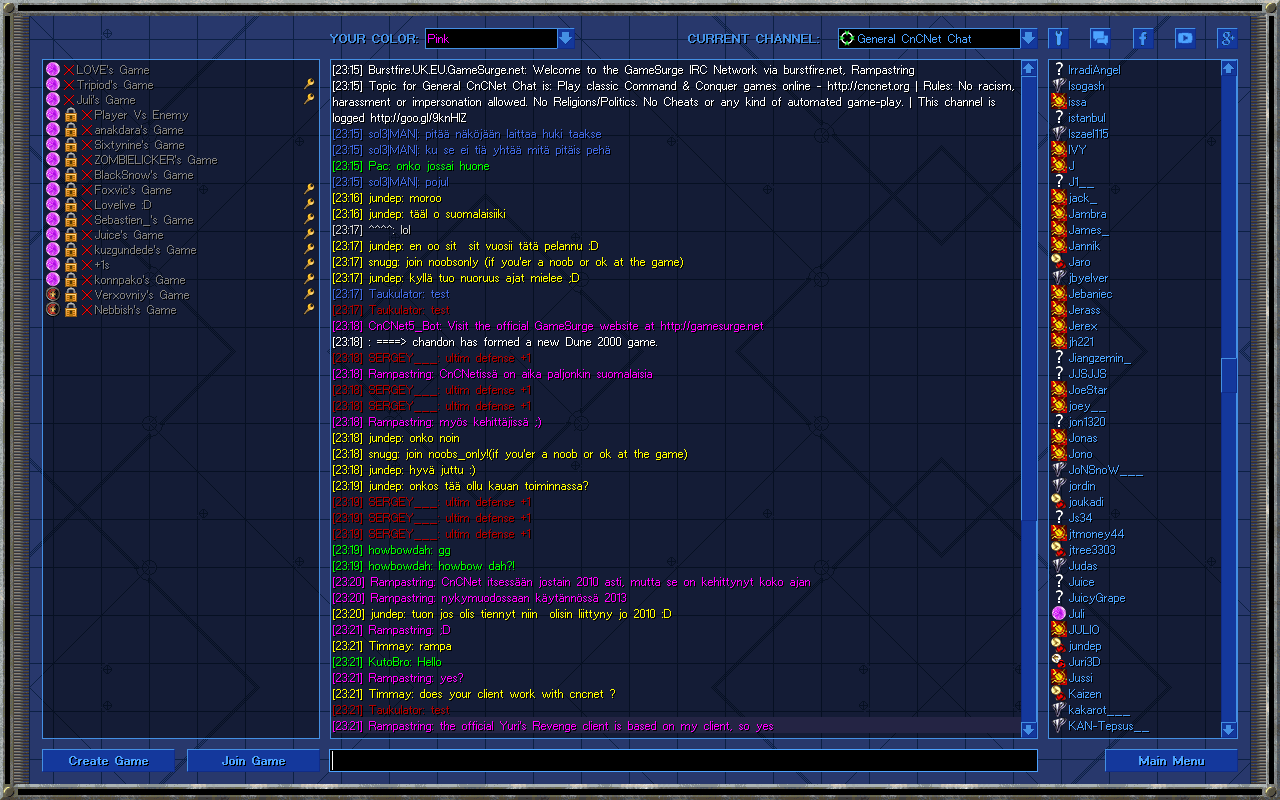Click the chat scrollbar down arrow
This screenshot has width=1280, height=800.
coord(1029,730)
